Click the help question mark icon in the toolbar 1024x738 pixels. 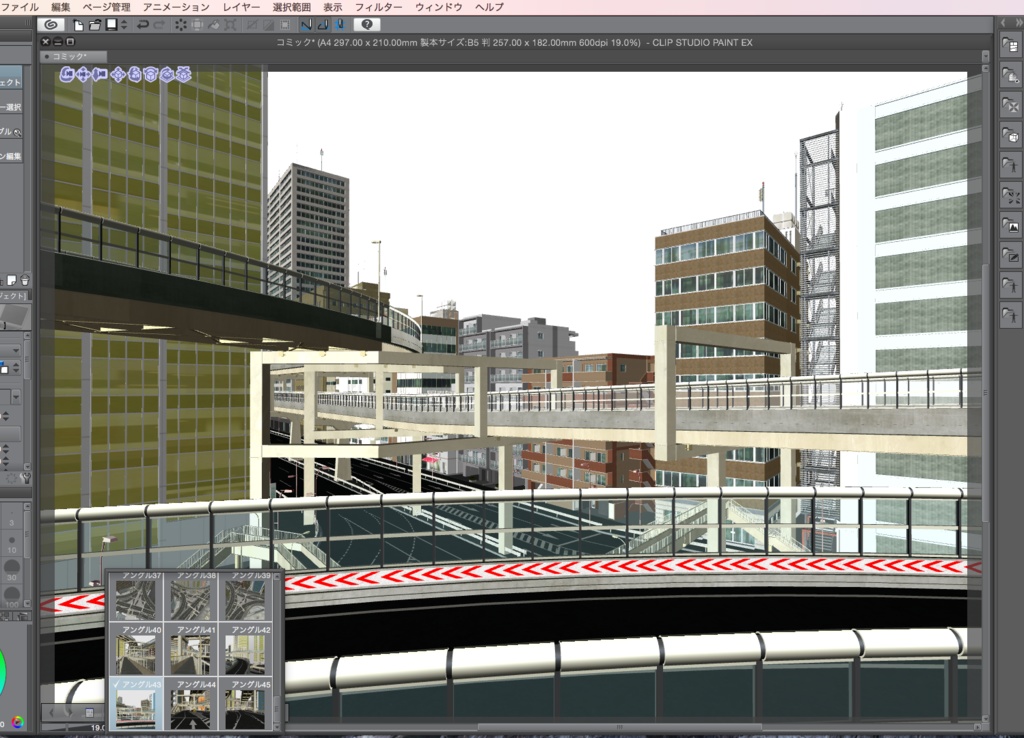click(x=366, y=24)
